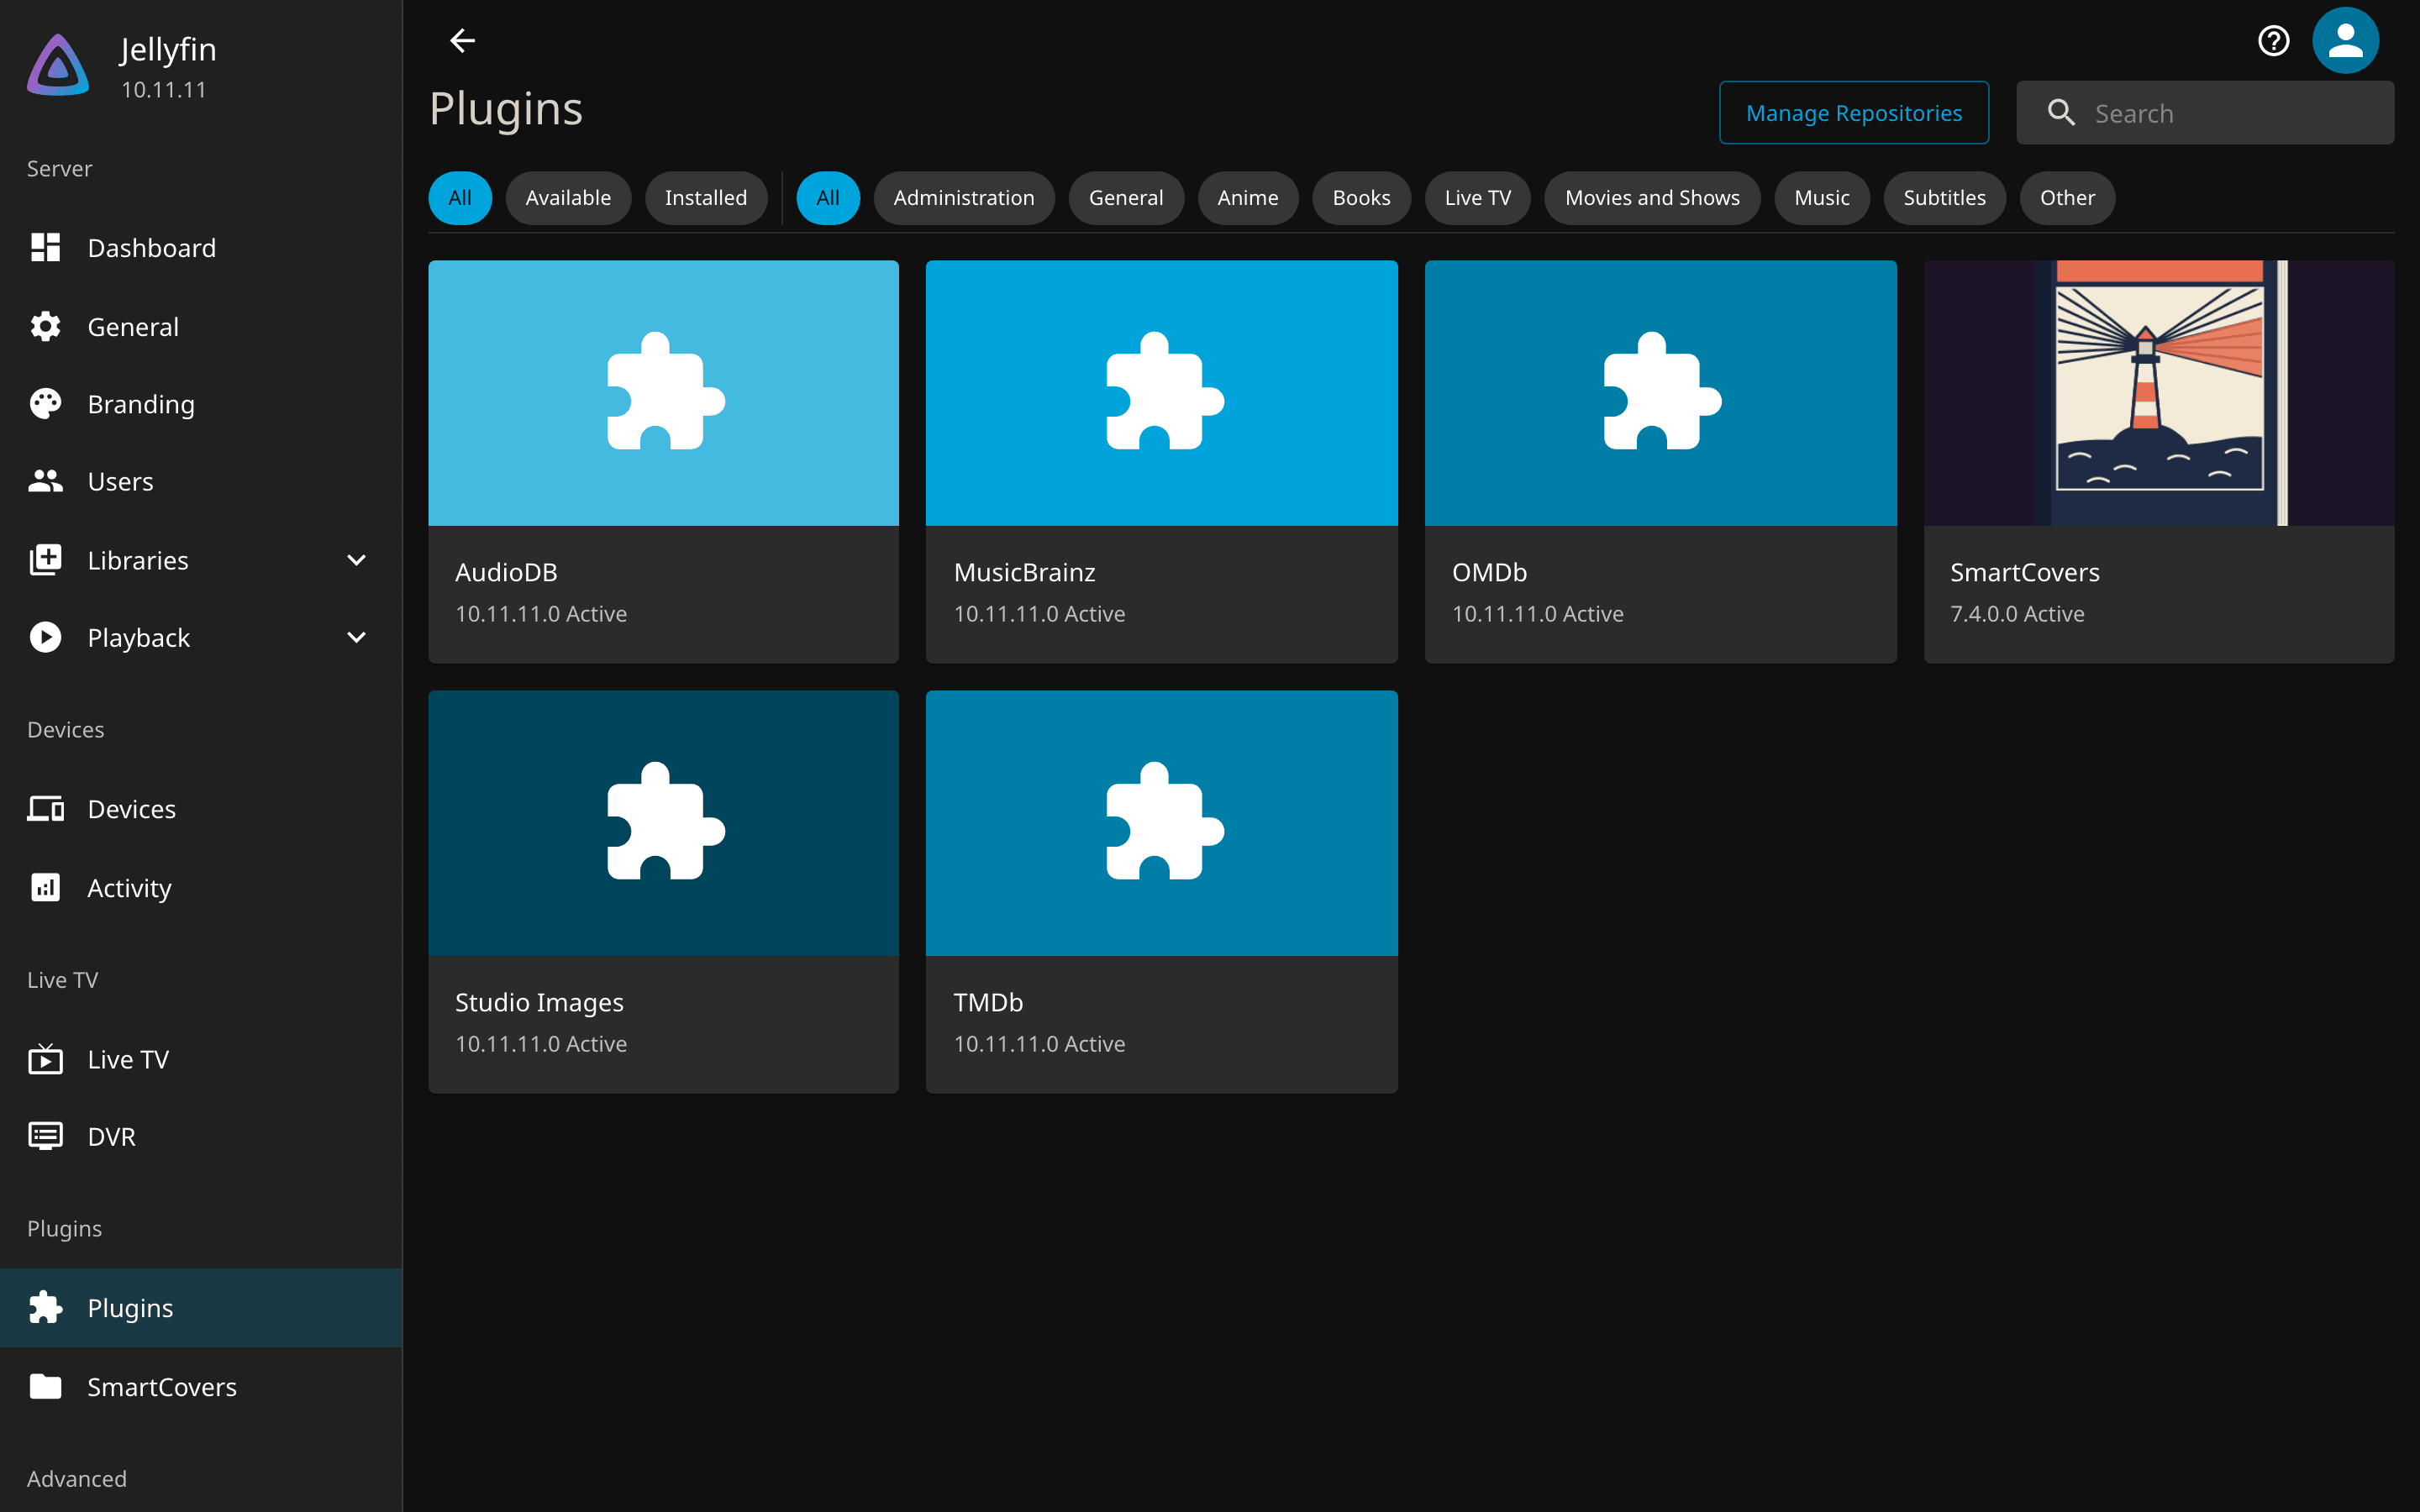Open the TMDb plugin card
Screen dimensions: 2420x1512
[x=1162, y=891]
